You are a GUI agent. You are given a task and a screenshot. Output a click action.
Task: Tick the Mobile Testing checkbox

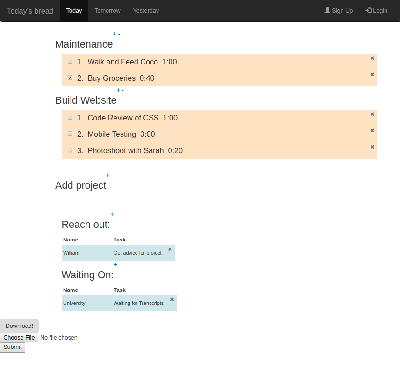pyautogui.click(x=70, y=134)
